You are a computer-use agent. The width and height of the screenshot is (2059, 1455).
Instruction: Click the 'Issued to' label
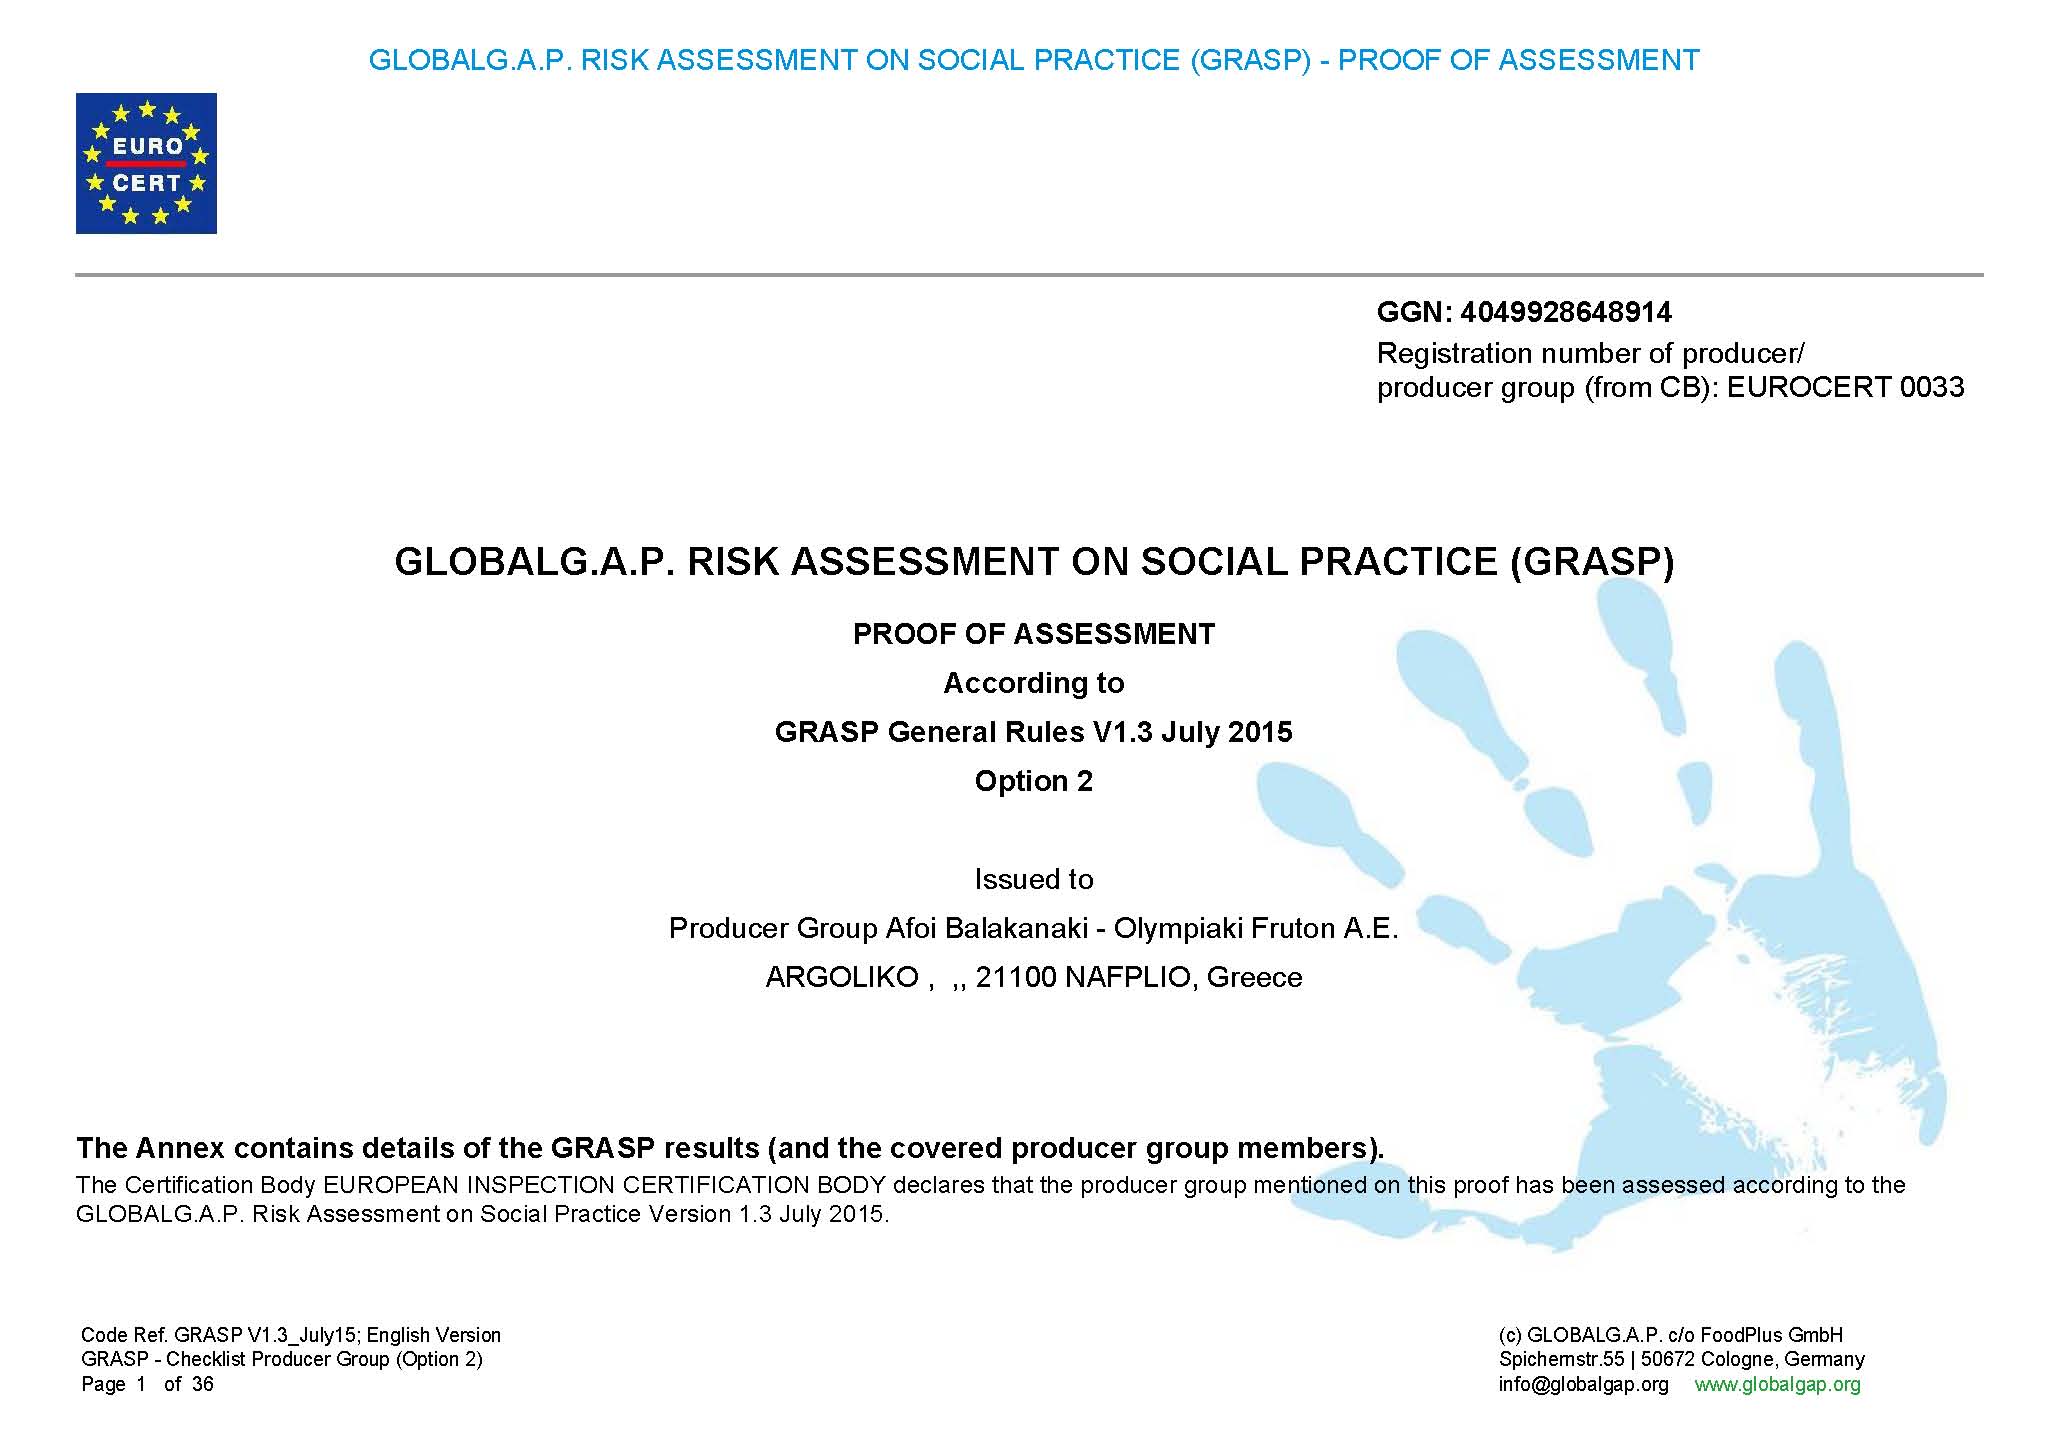(x=1033, y=879)
